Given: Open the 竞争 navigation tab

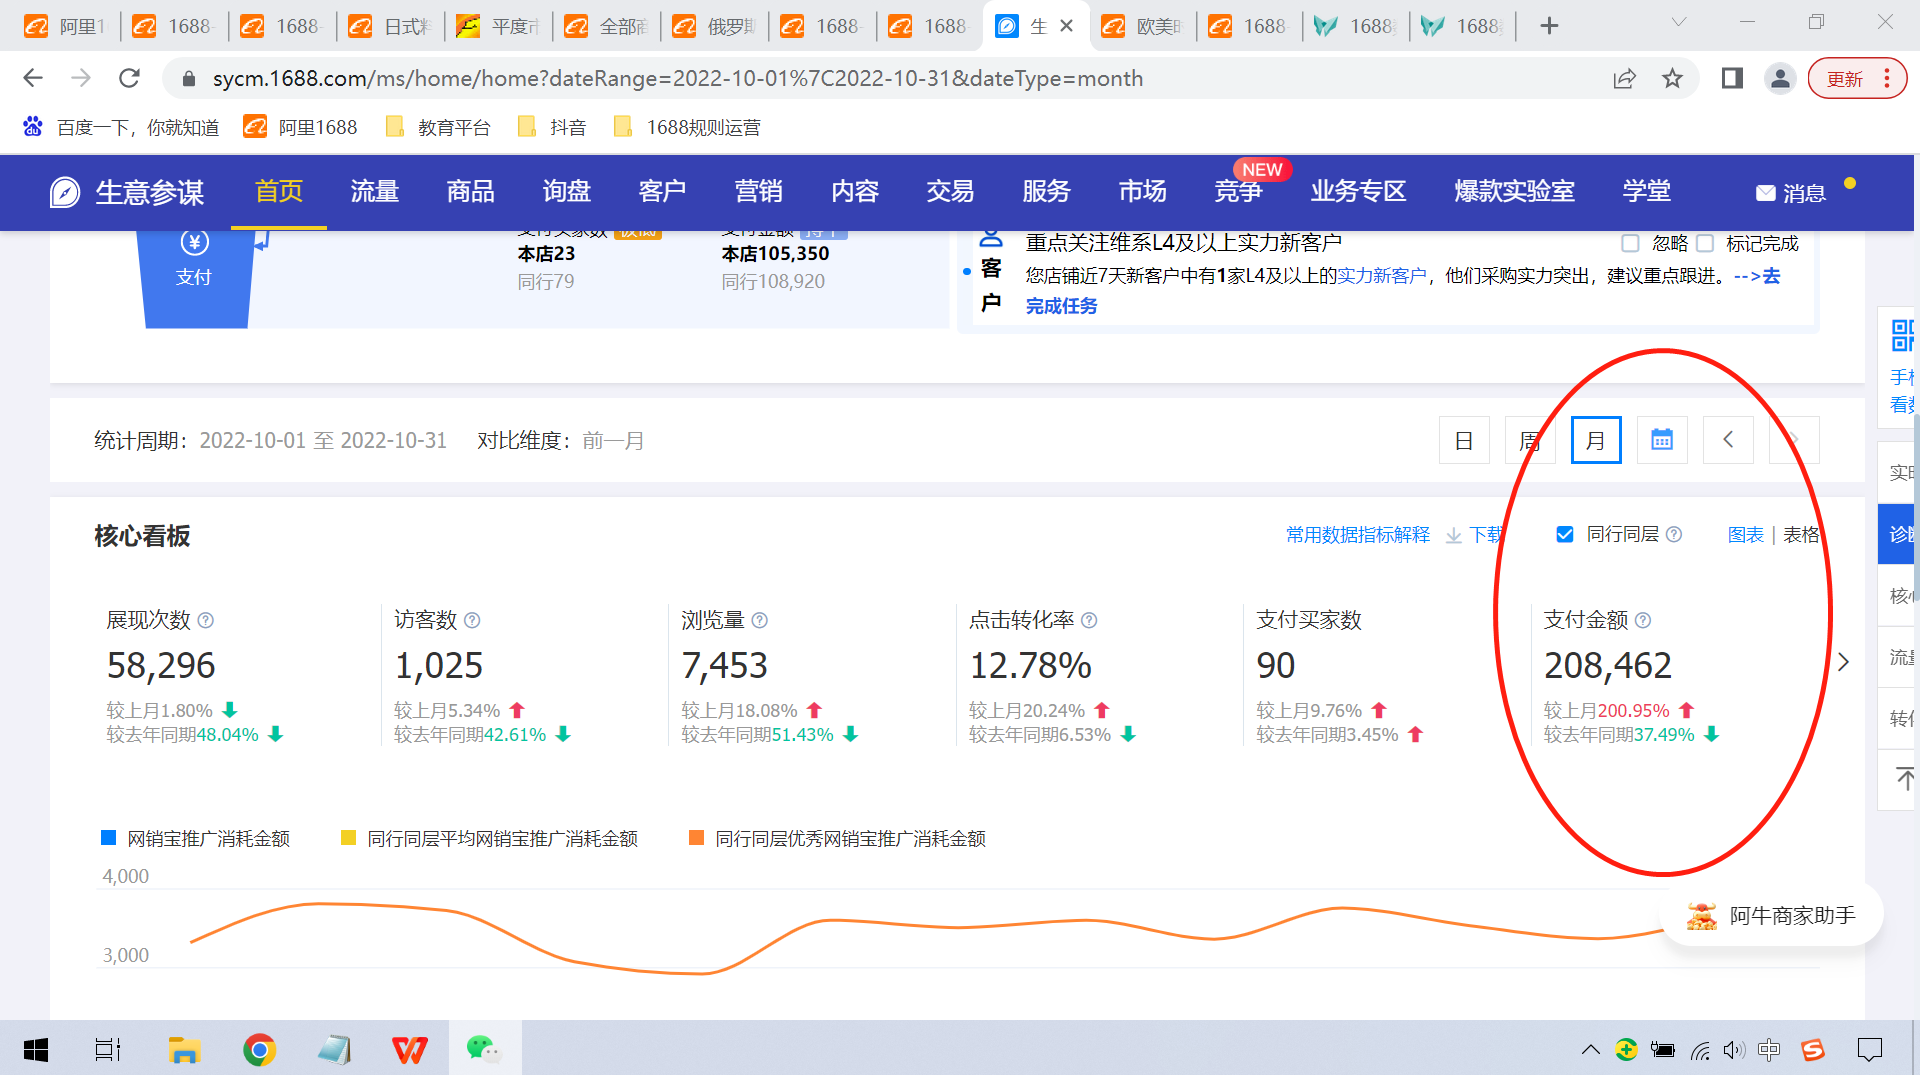Looking at the screenshot, I should click(1238, 191).
